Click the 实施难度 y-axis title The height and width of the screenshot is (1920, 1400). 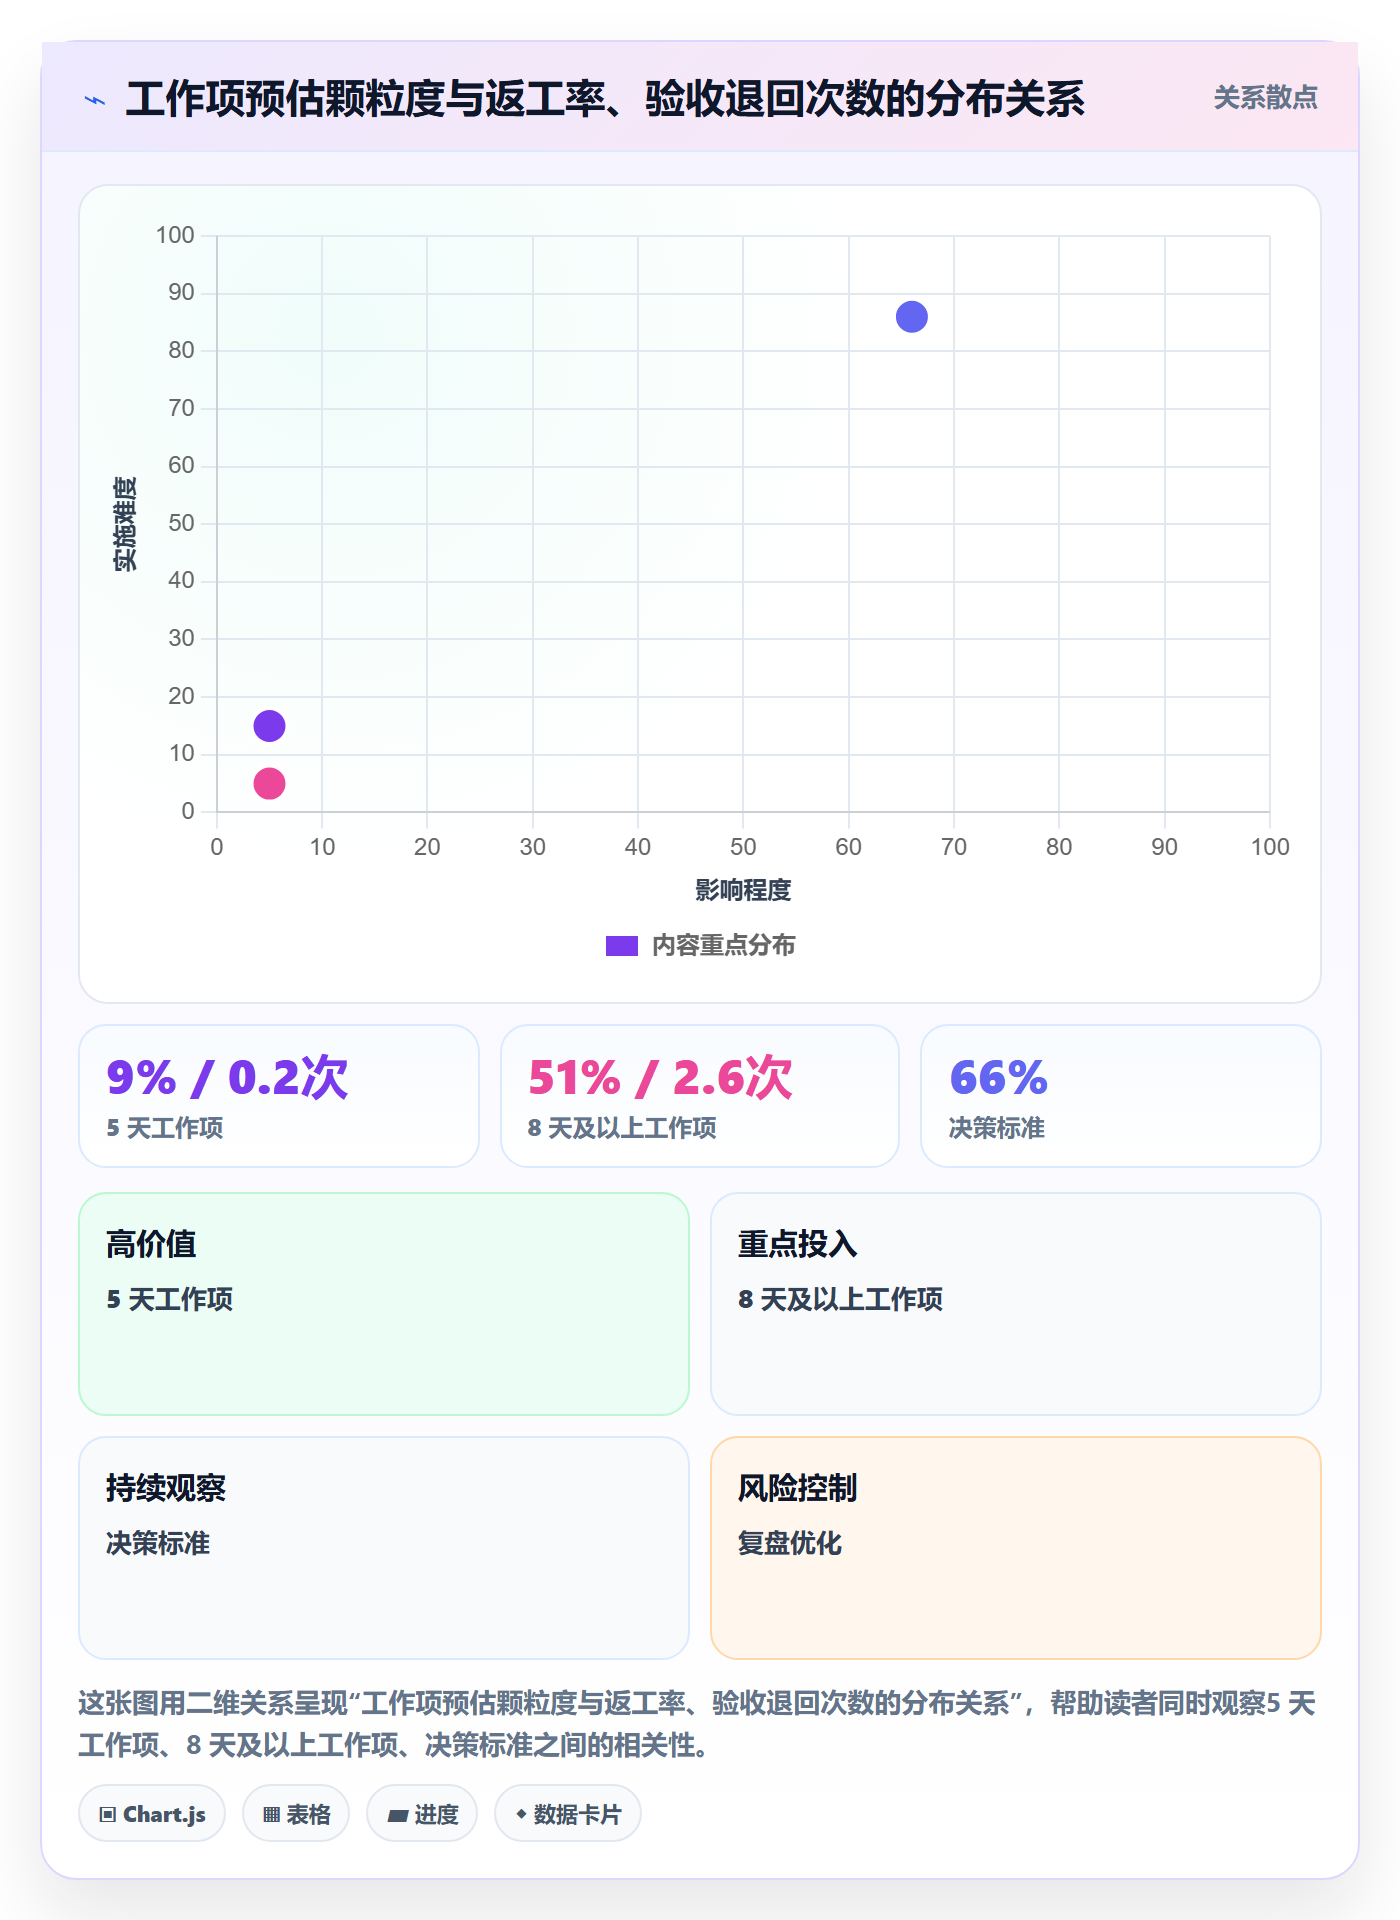click(x=125, y=524)
